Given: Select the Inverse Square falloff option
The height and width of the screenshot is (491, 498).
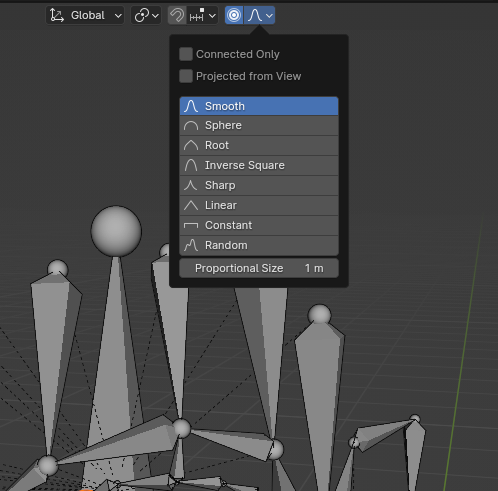Looking at the screenshot, I should [259, 166].
